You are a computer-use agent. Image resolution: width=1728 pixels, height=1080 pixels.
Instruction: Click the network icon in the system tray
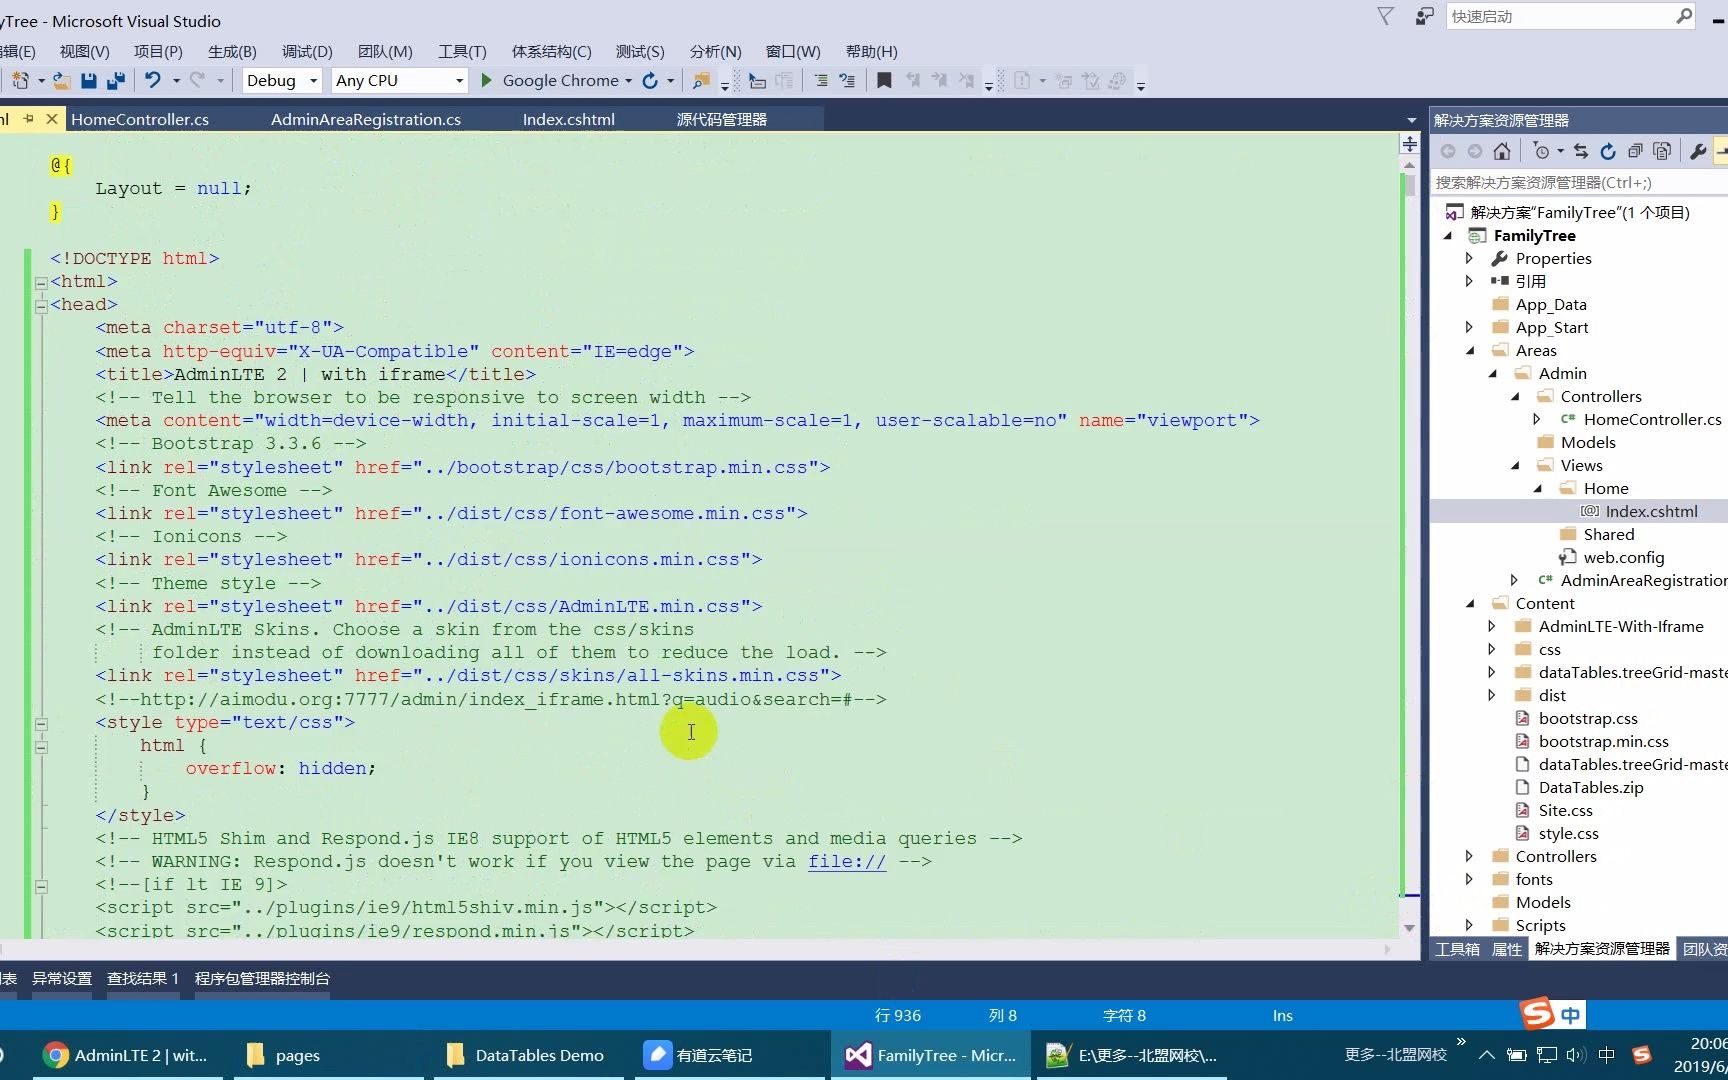1547,1054
